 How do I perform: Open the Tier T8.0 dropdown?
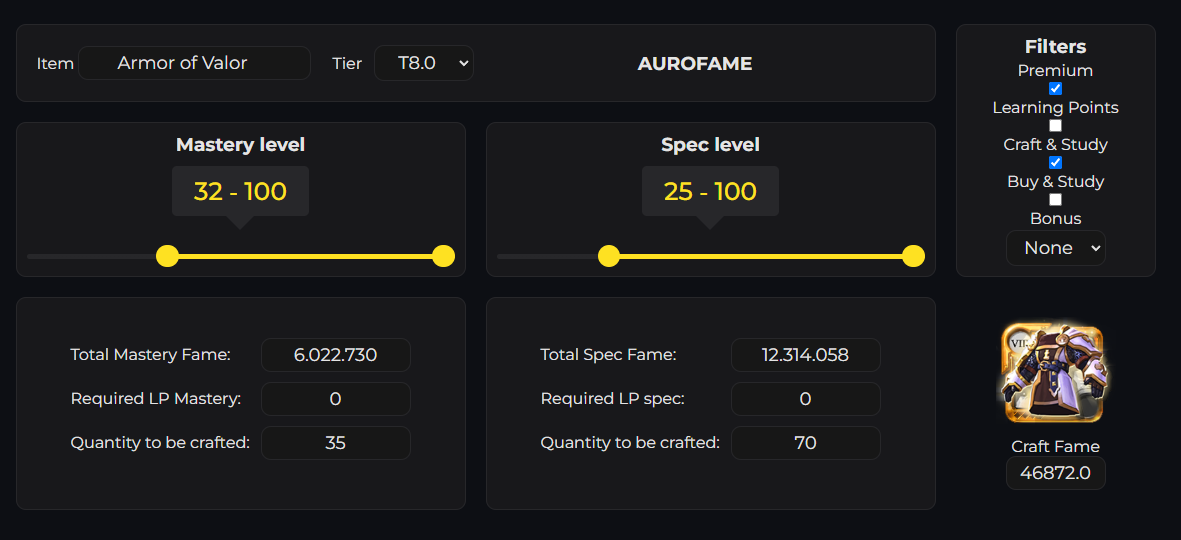click(x=423, y=63)
